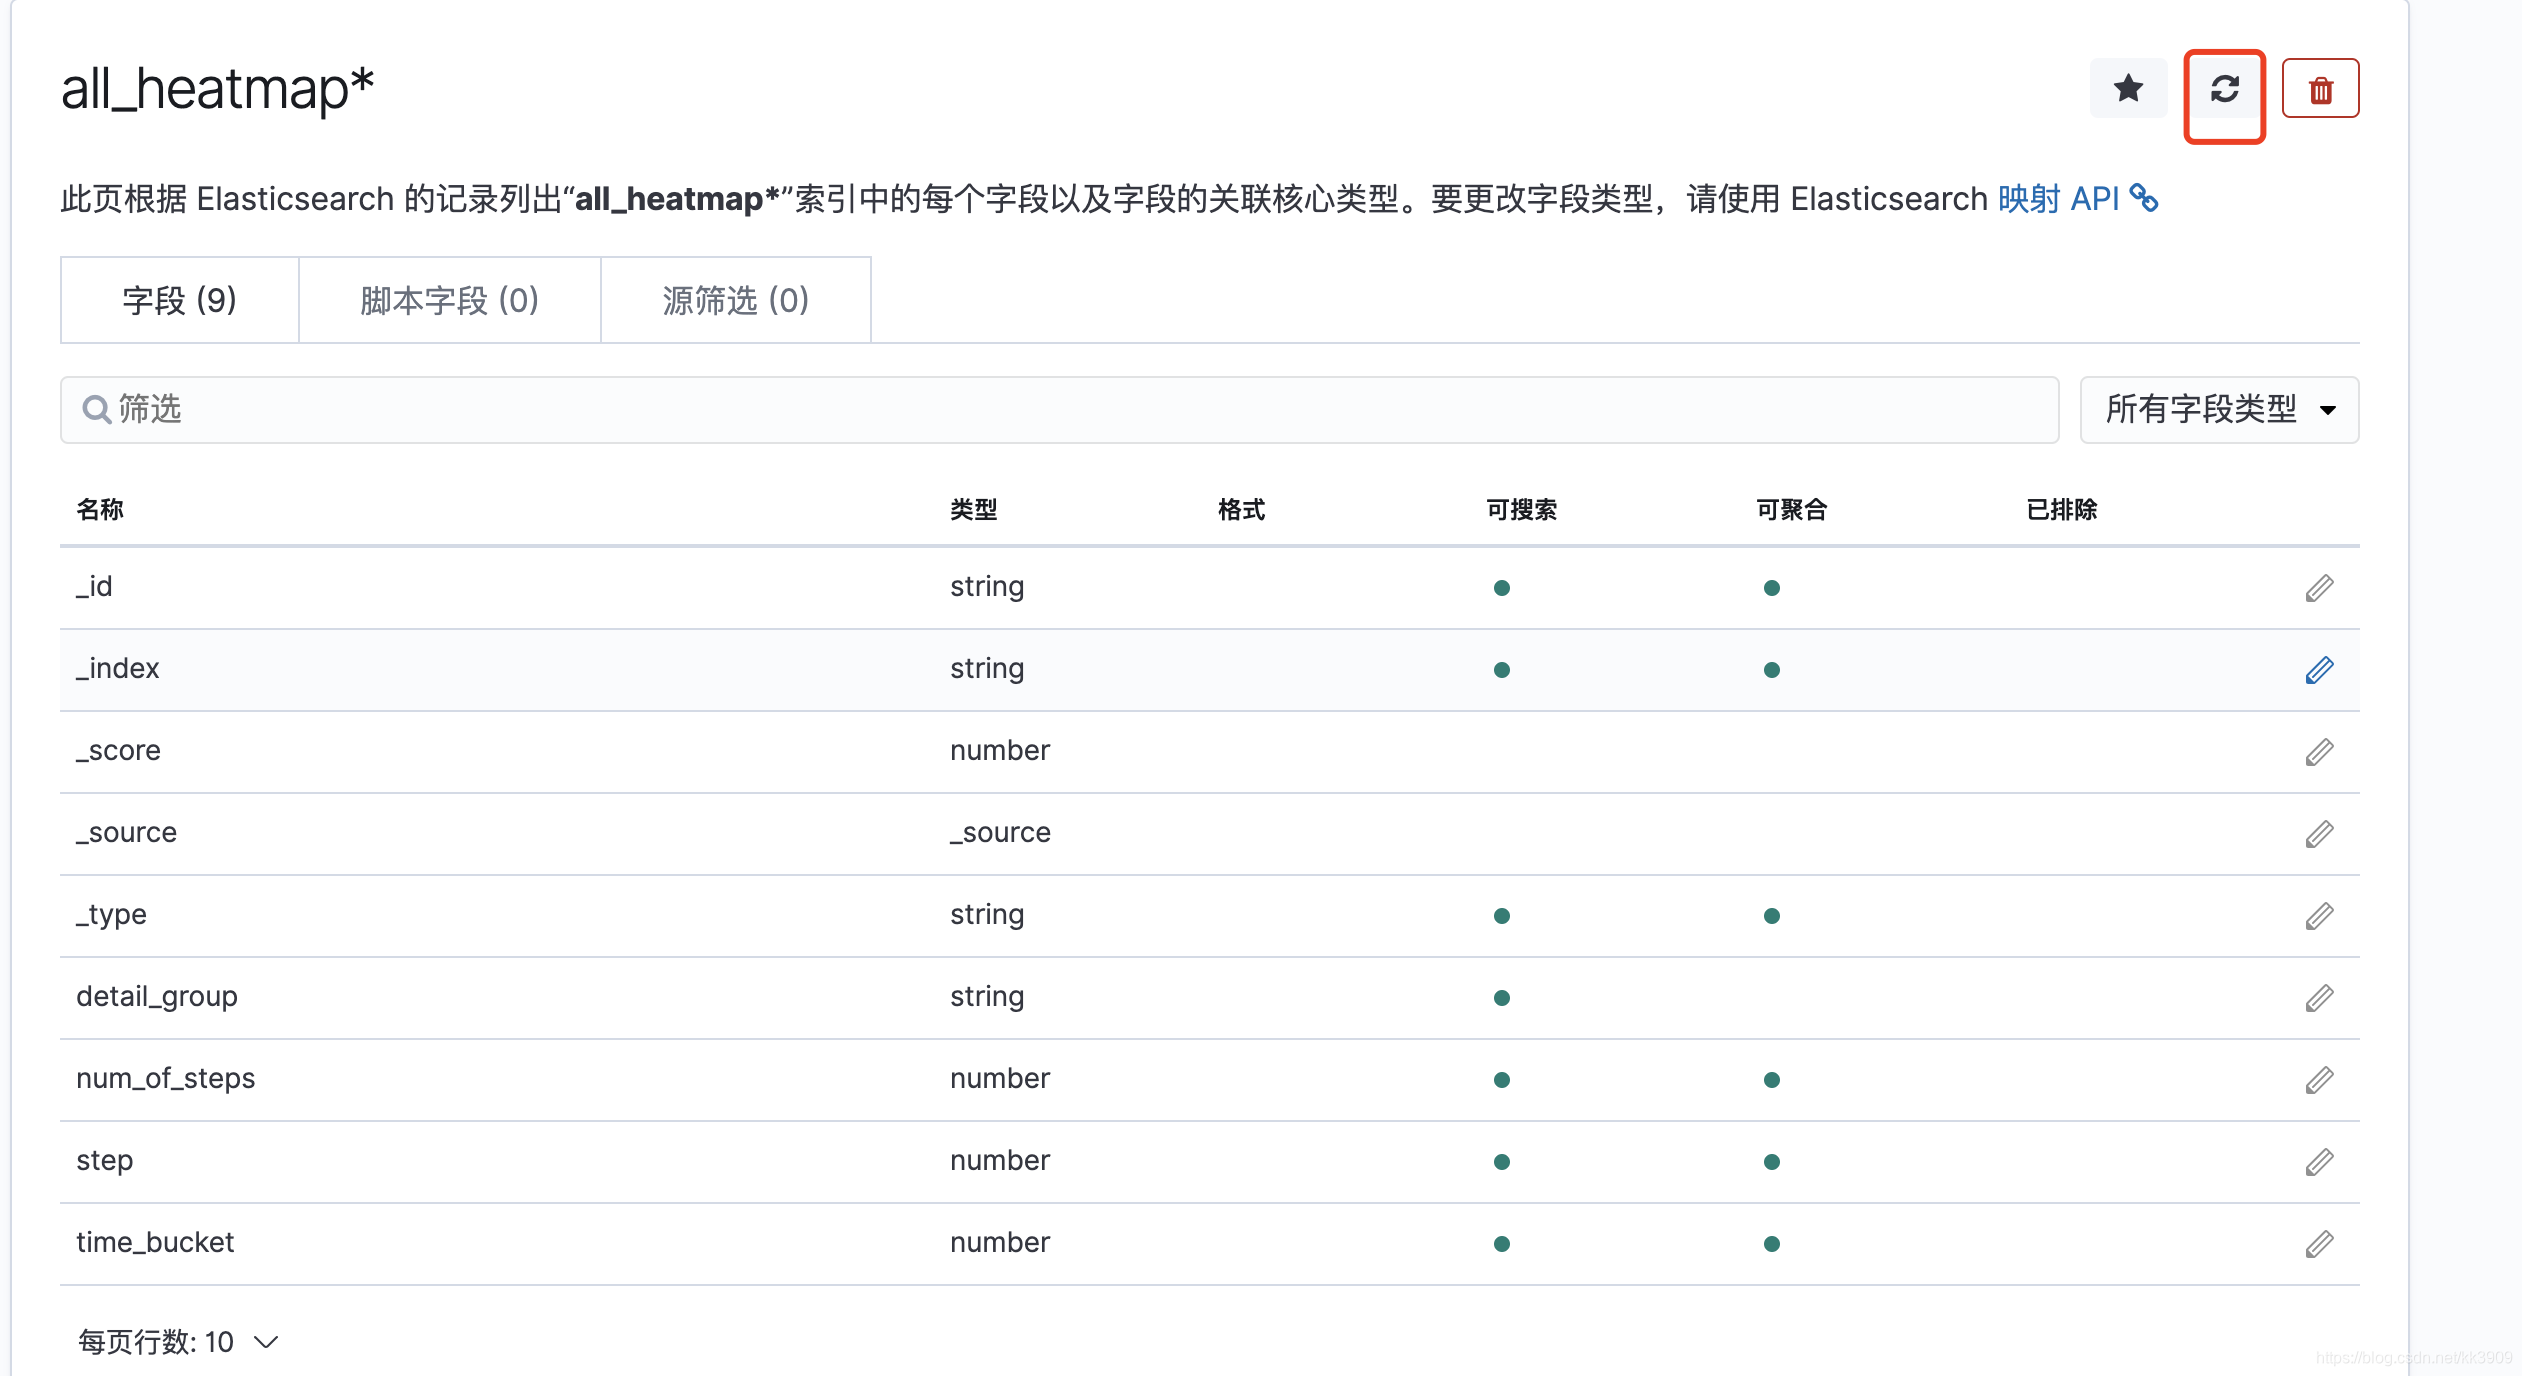
Task: Click the 已排除 column header
Action: click(2061, 510)
